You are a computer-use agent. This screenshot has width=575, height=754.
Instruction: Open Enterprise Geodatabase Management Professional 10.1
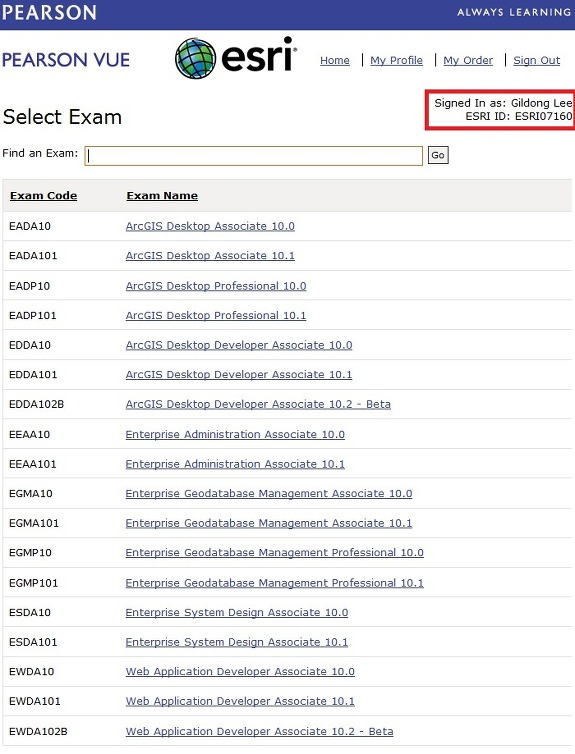(x=275, y=583)
